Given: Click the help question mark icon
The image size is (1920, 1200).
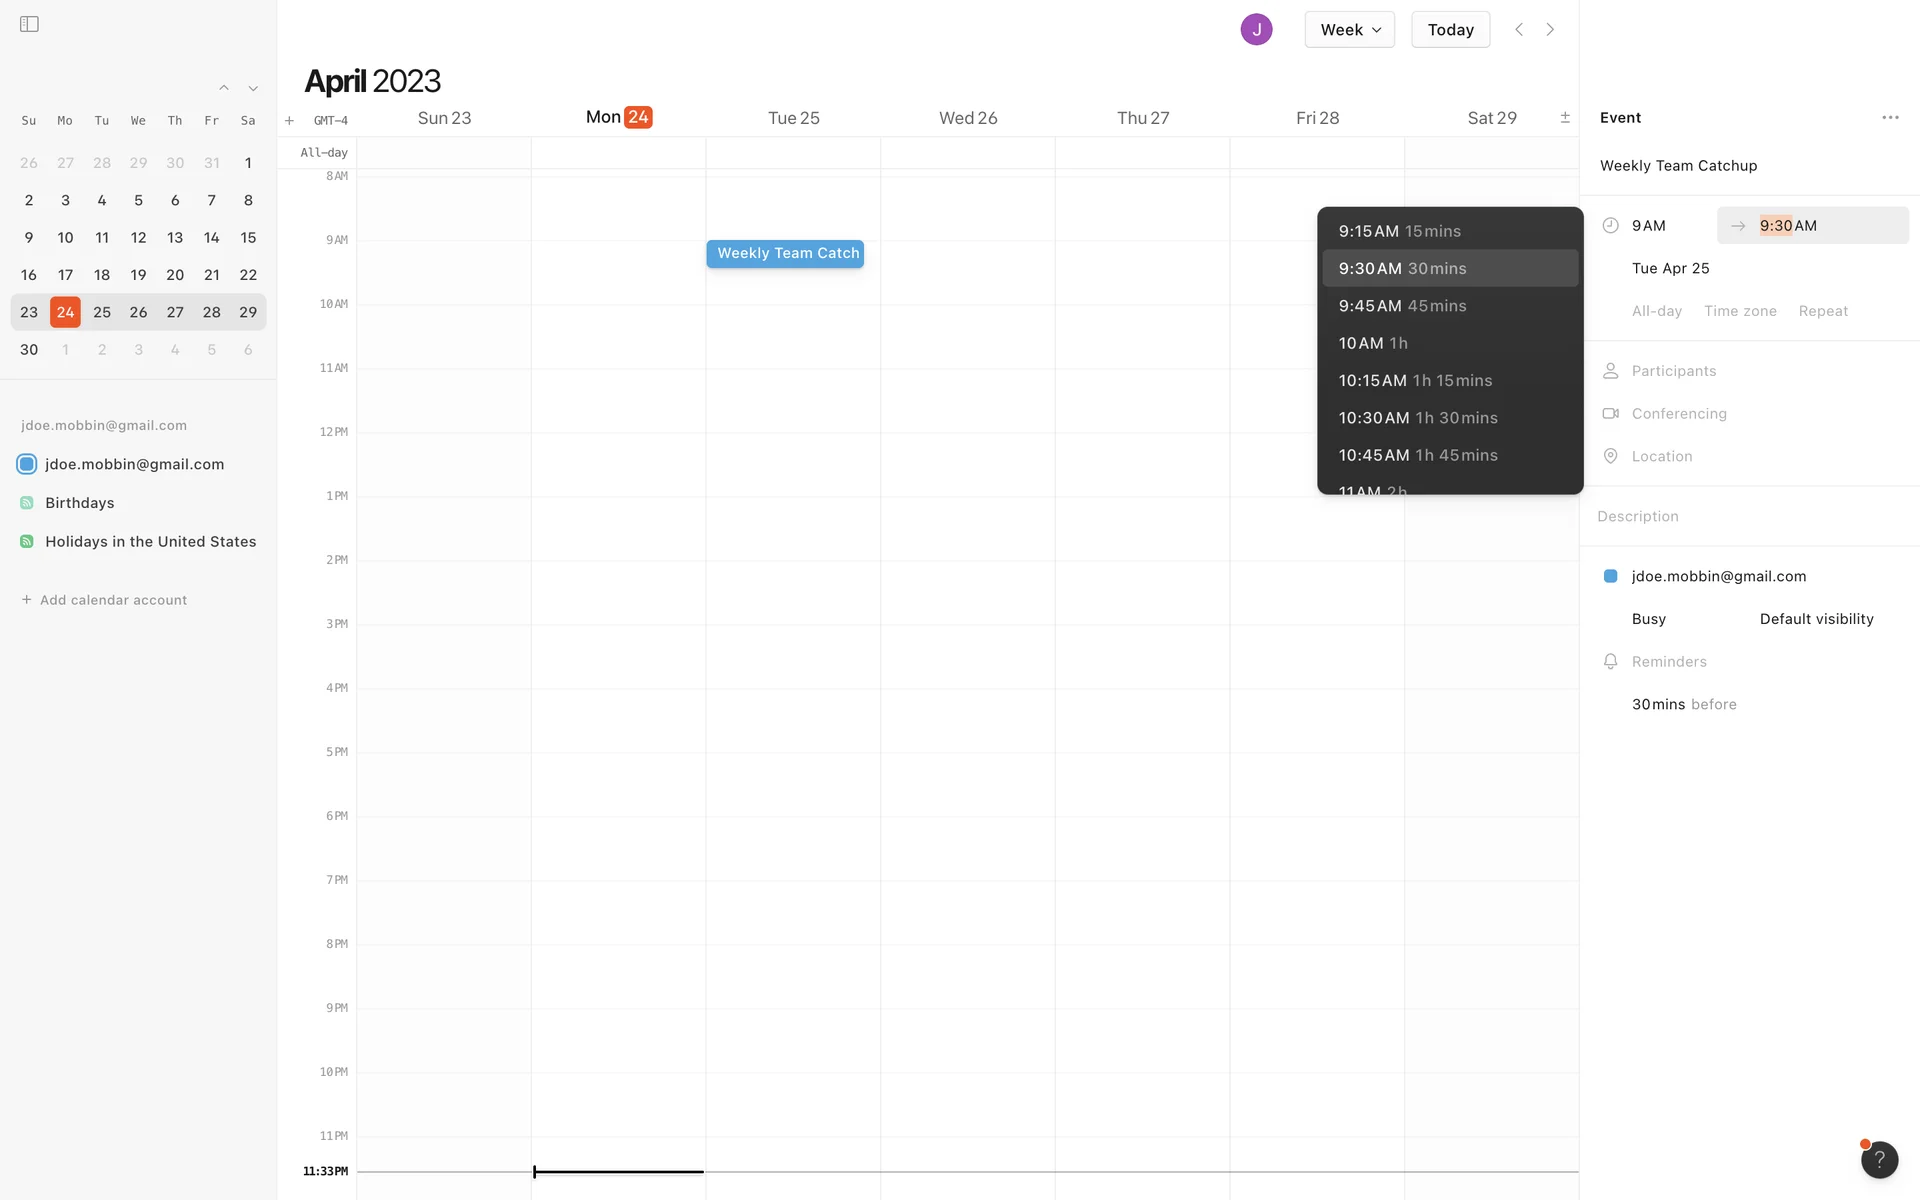Looking at the screenshot, I should point(1879,1160).
